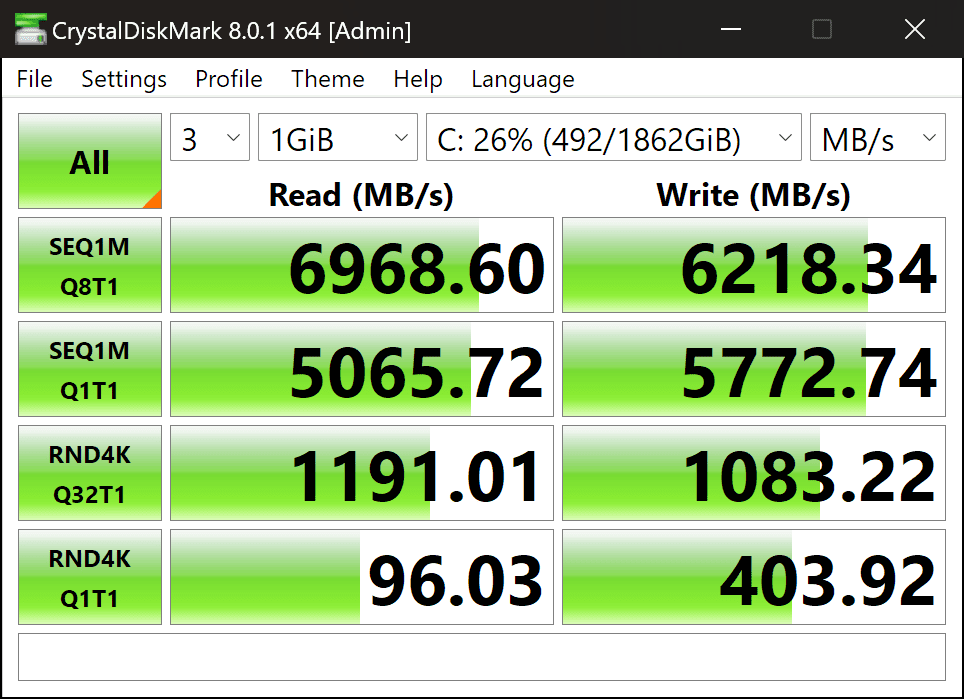Click the Read (MB/s) column header
This screenshot has width=964, height=699.
click(361, 195)
